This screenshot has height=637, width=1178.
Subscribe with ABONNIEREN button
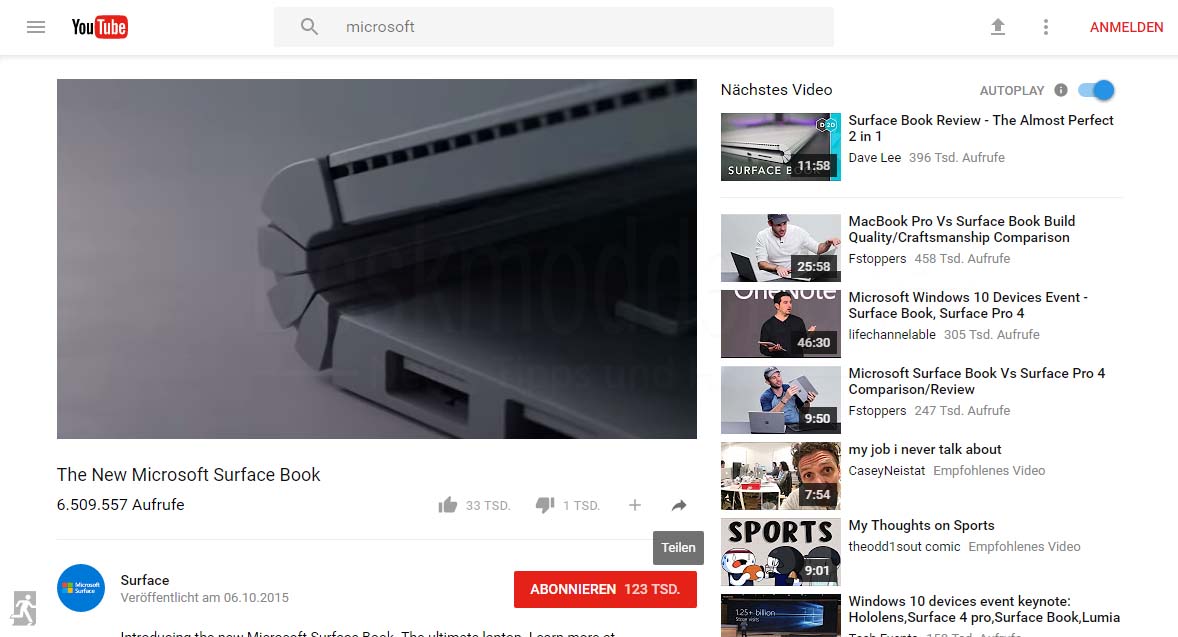[x=605, y=590]
